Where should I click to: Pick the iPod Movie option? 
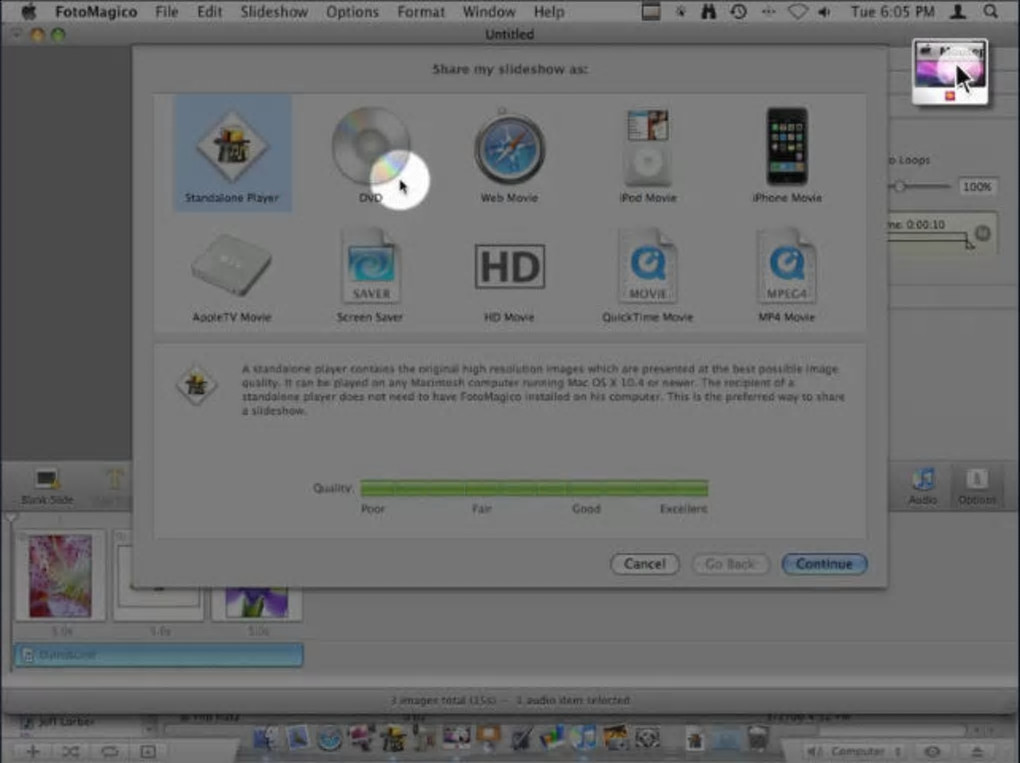click(648, 155)
